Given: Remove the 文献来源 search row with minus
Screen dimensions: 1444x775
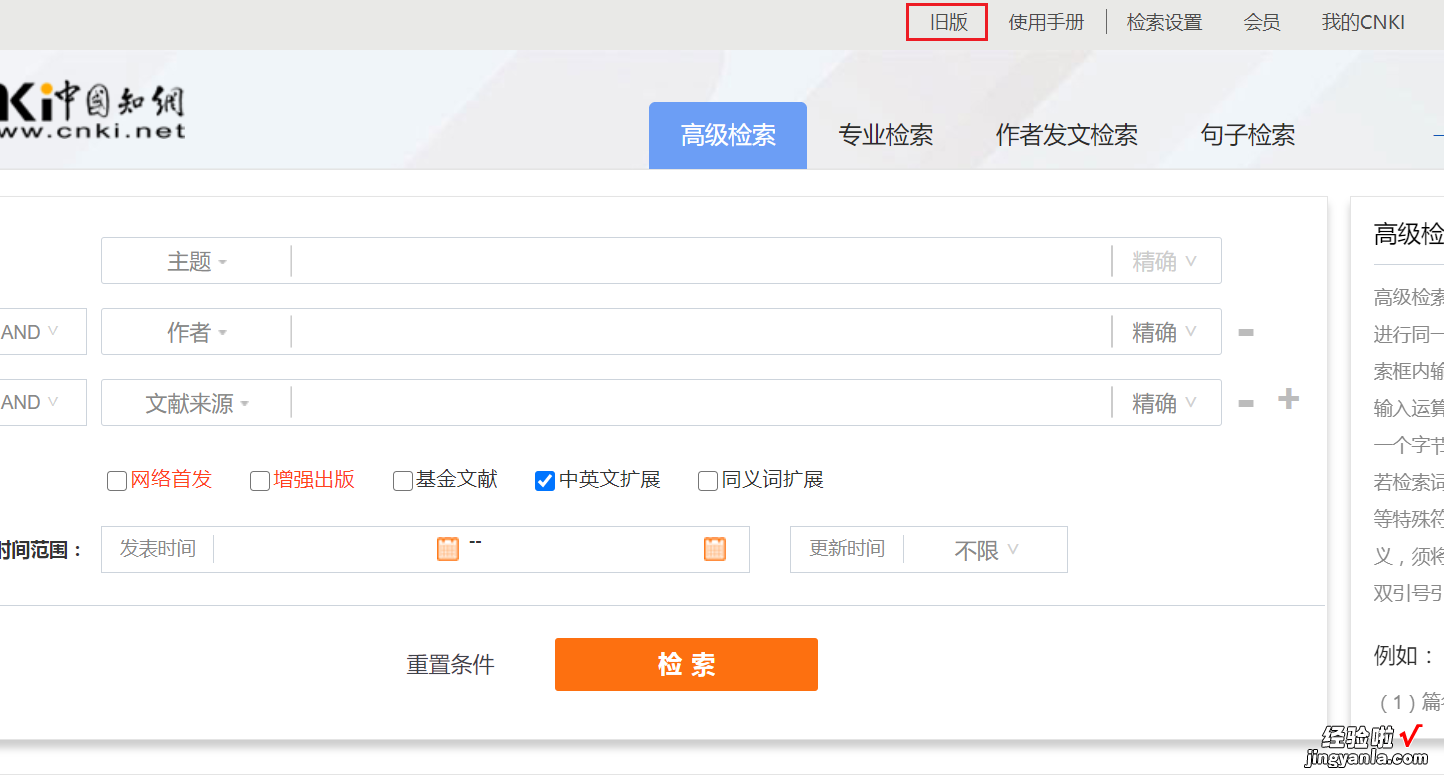Looking at the screenshot, I should pyautogui.click(x=1246, y=403).
